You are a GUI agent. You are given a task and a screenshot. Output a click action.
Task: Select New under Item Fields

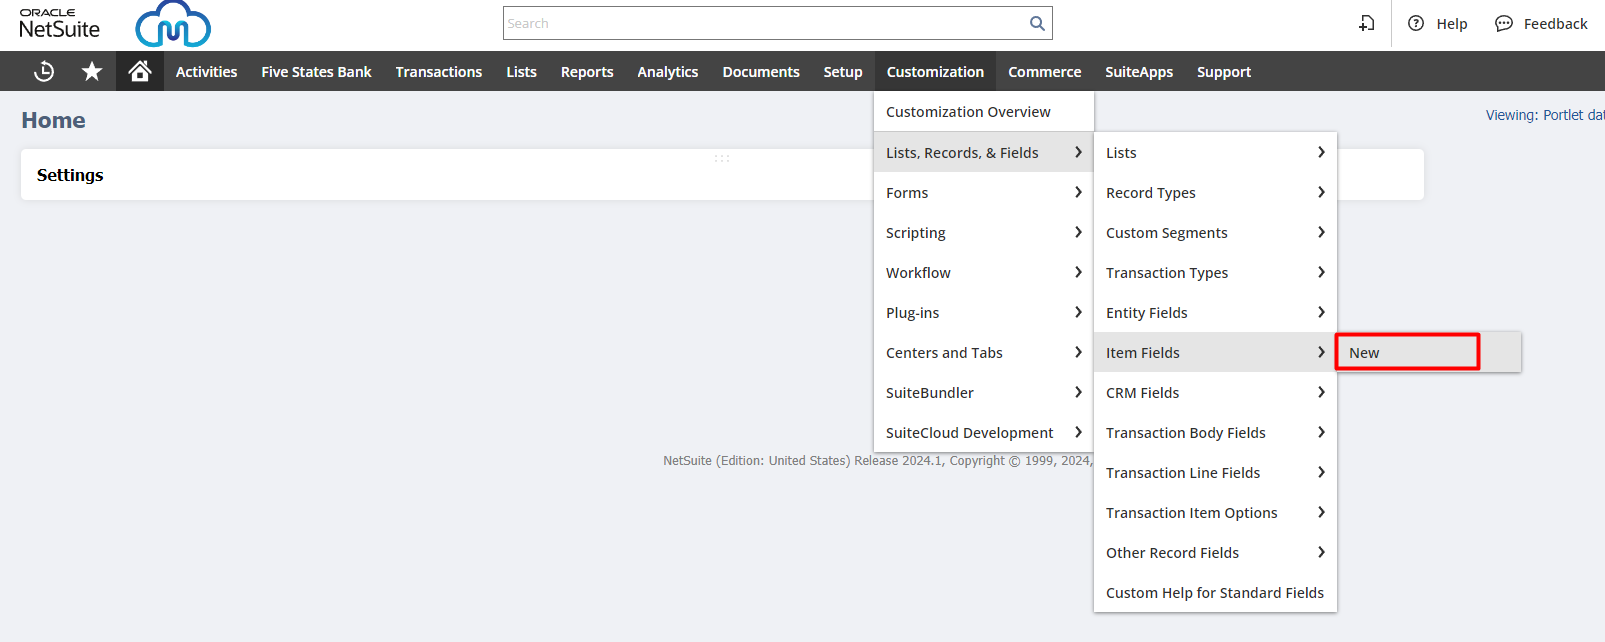click(x=1407, y=352)
